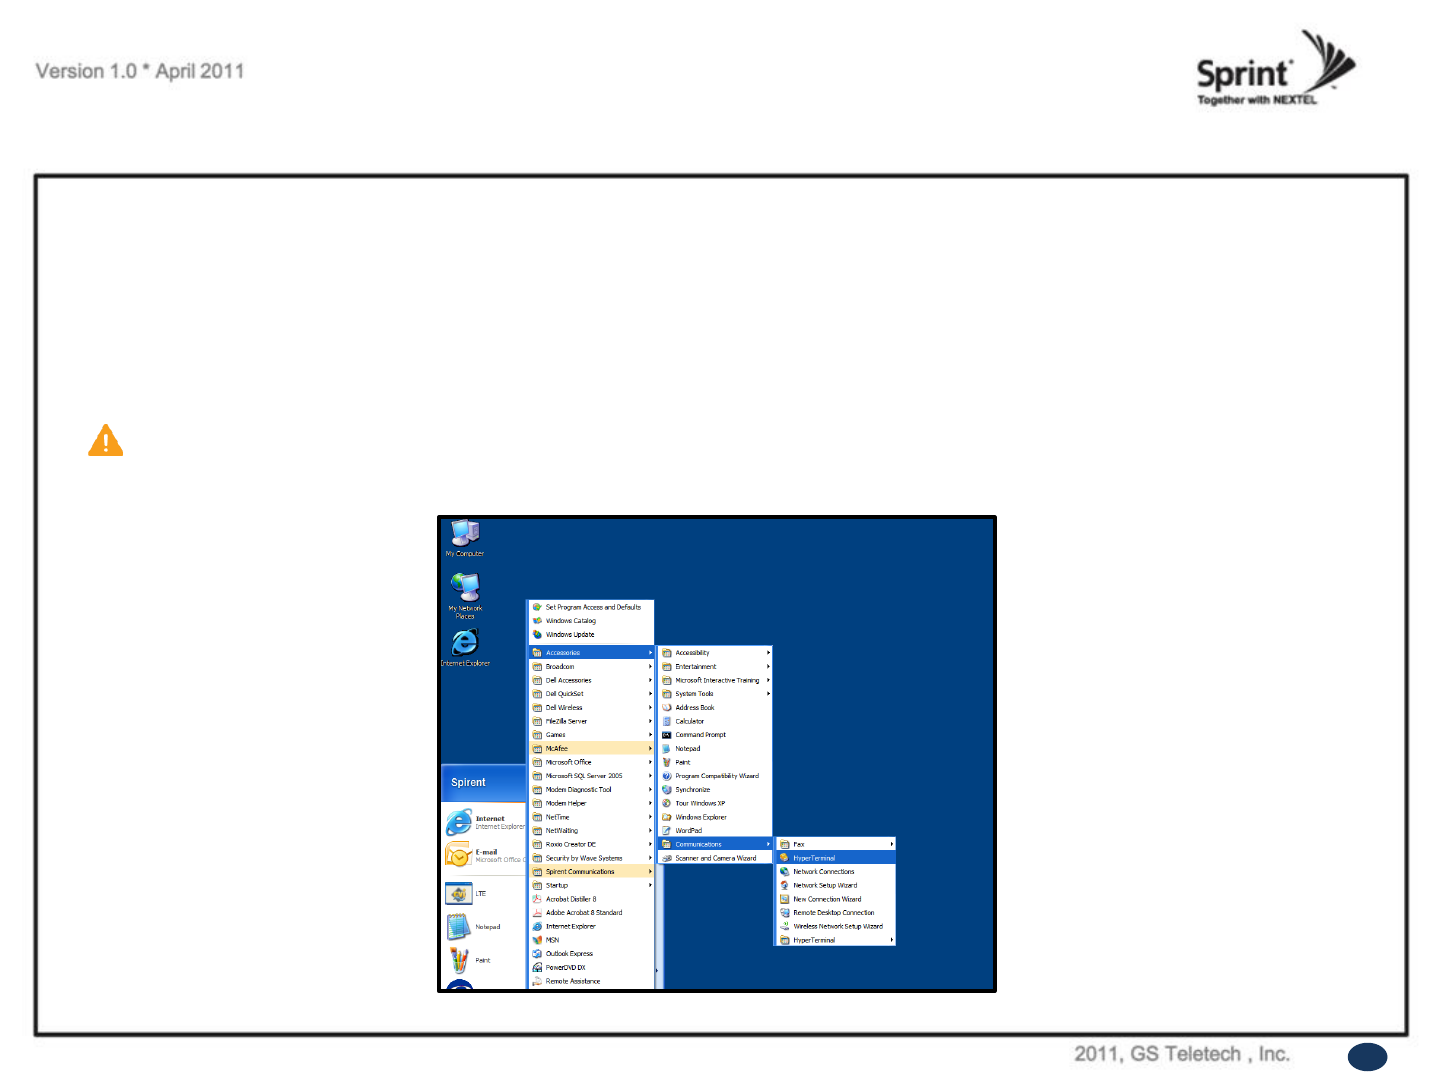Launch Acrobat Distiller 8

[x=592, y=899]
